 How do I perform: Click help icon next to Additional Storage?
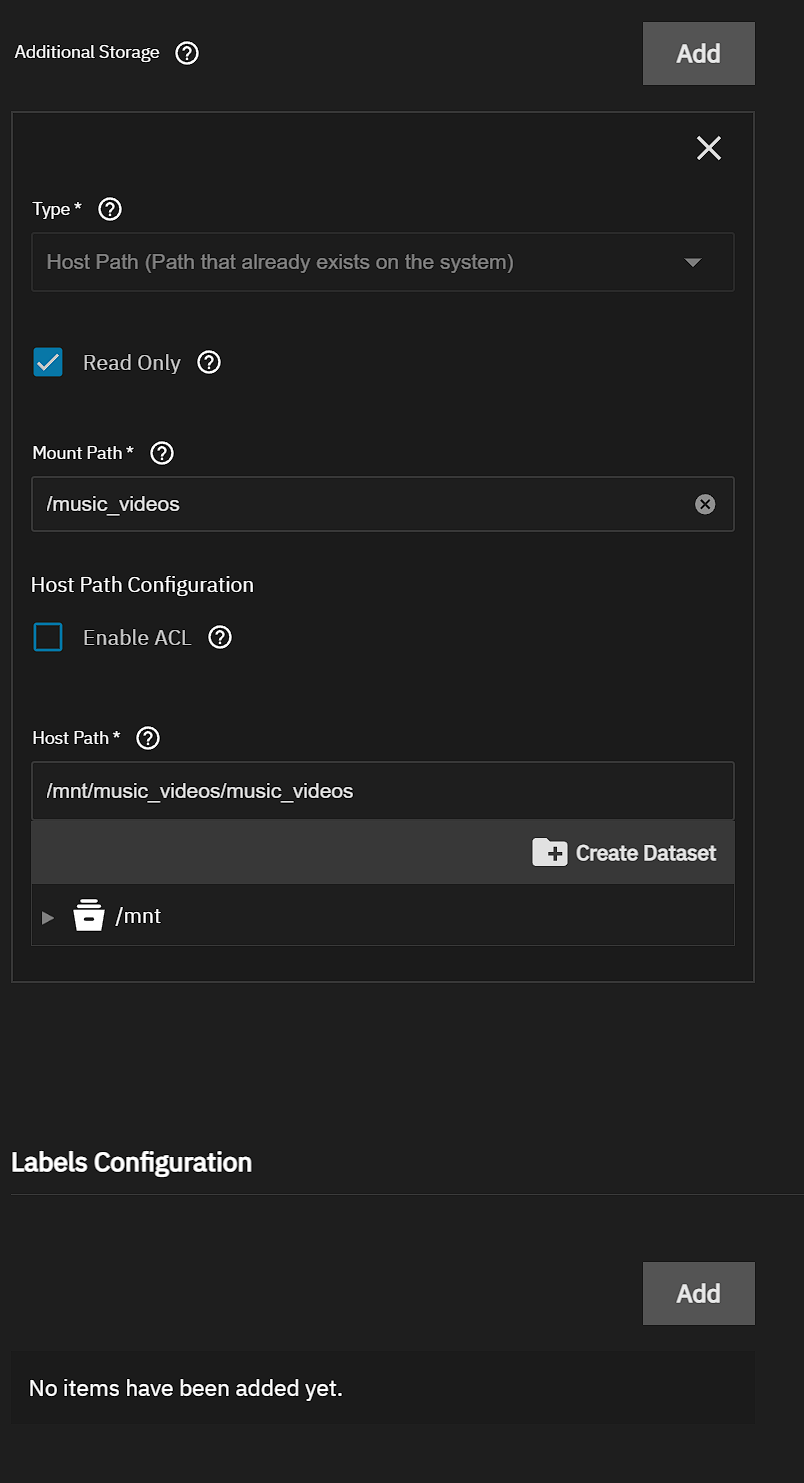[x=187, y=53]
